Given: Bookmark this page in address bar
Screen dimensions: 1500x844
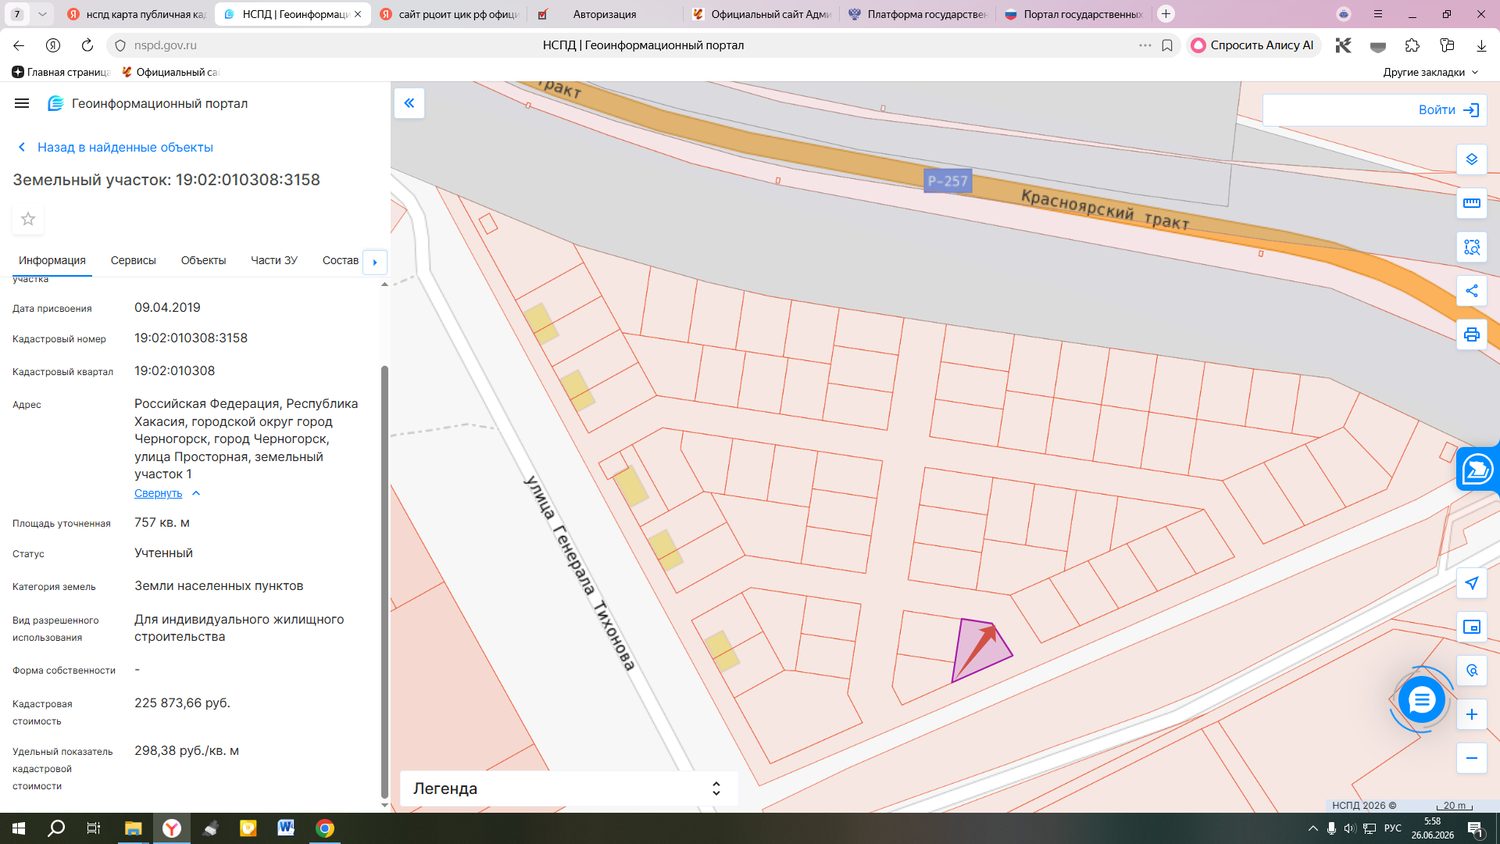Looking at the screenshot, I should (1167, 45).
